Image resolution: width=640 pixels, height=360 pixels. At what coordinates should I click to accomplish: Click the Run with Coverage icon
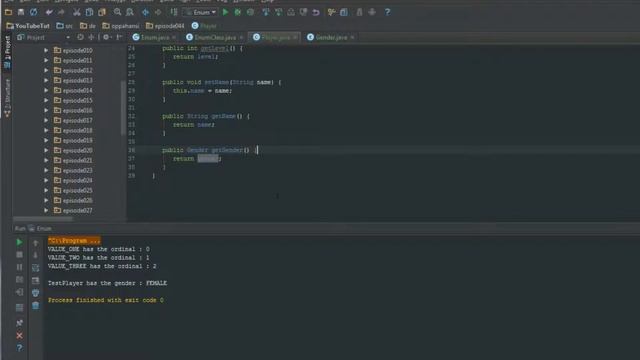coord(250,12)
